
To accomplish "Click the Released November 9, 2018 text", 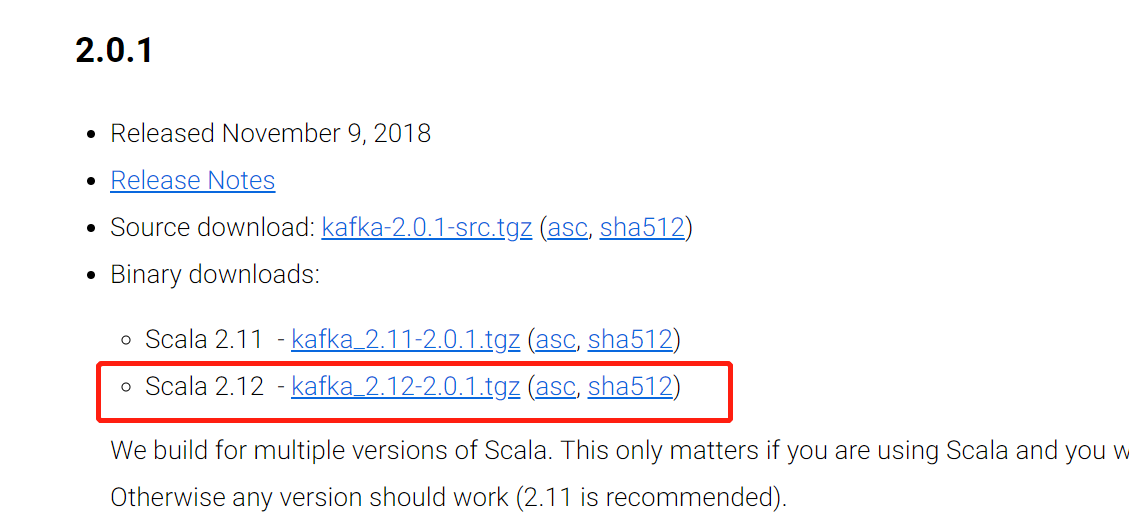I will (x=270, y=134).
